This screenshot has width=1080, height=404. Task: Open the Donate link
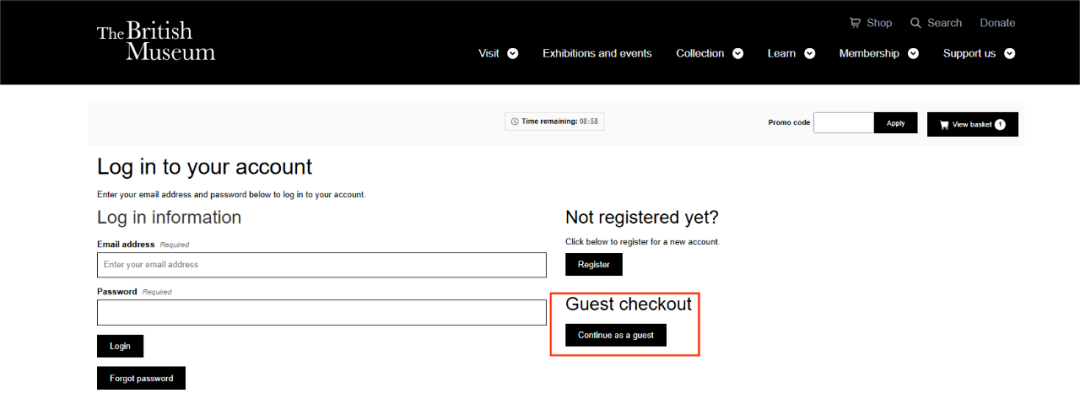tap(997, 23)
